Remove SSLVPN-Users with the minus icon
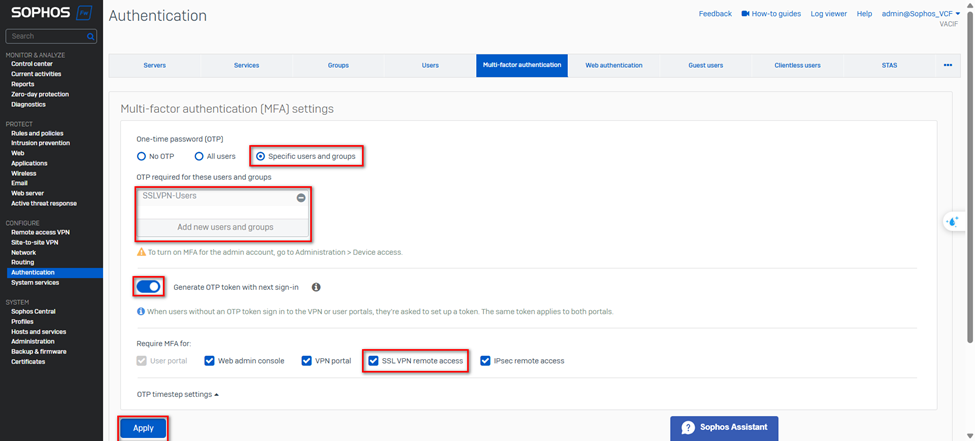The height and width of the screenshot is (441, 975). [300, 198]
